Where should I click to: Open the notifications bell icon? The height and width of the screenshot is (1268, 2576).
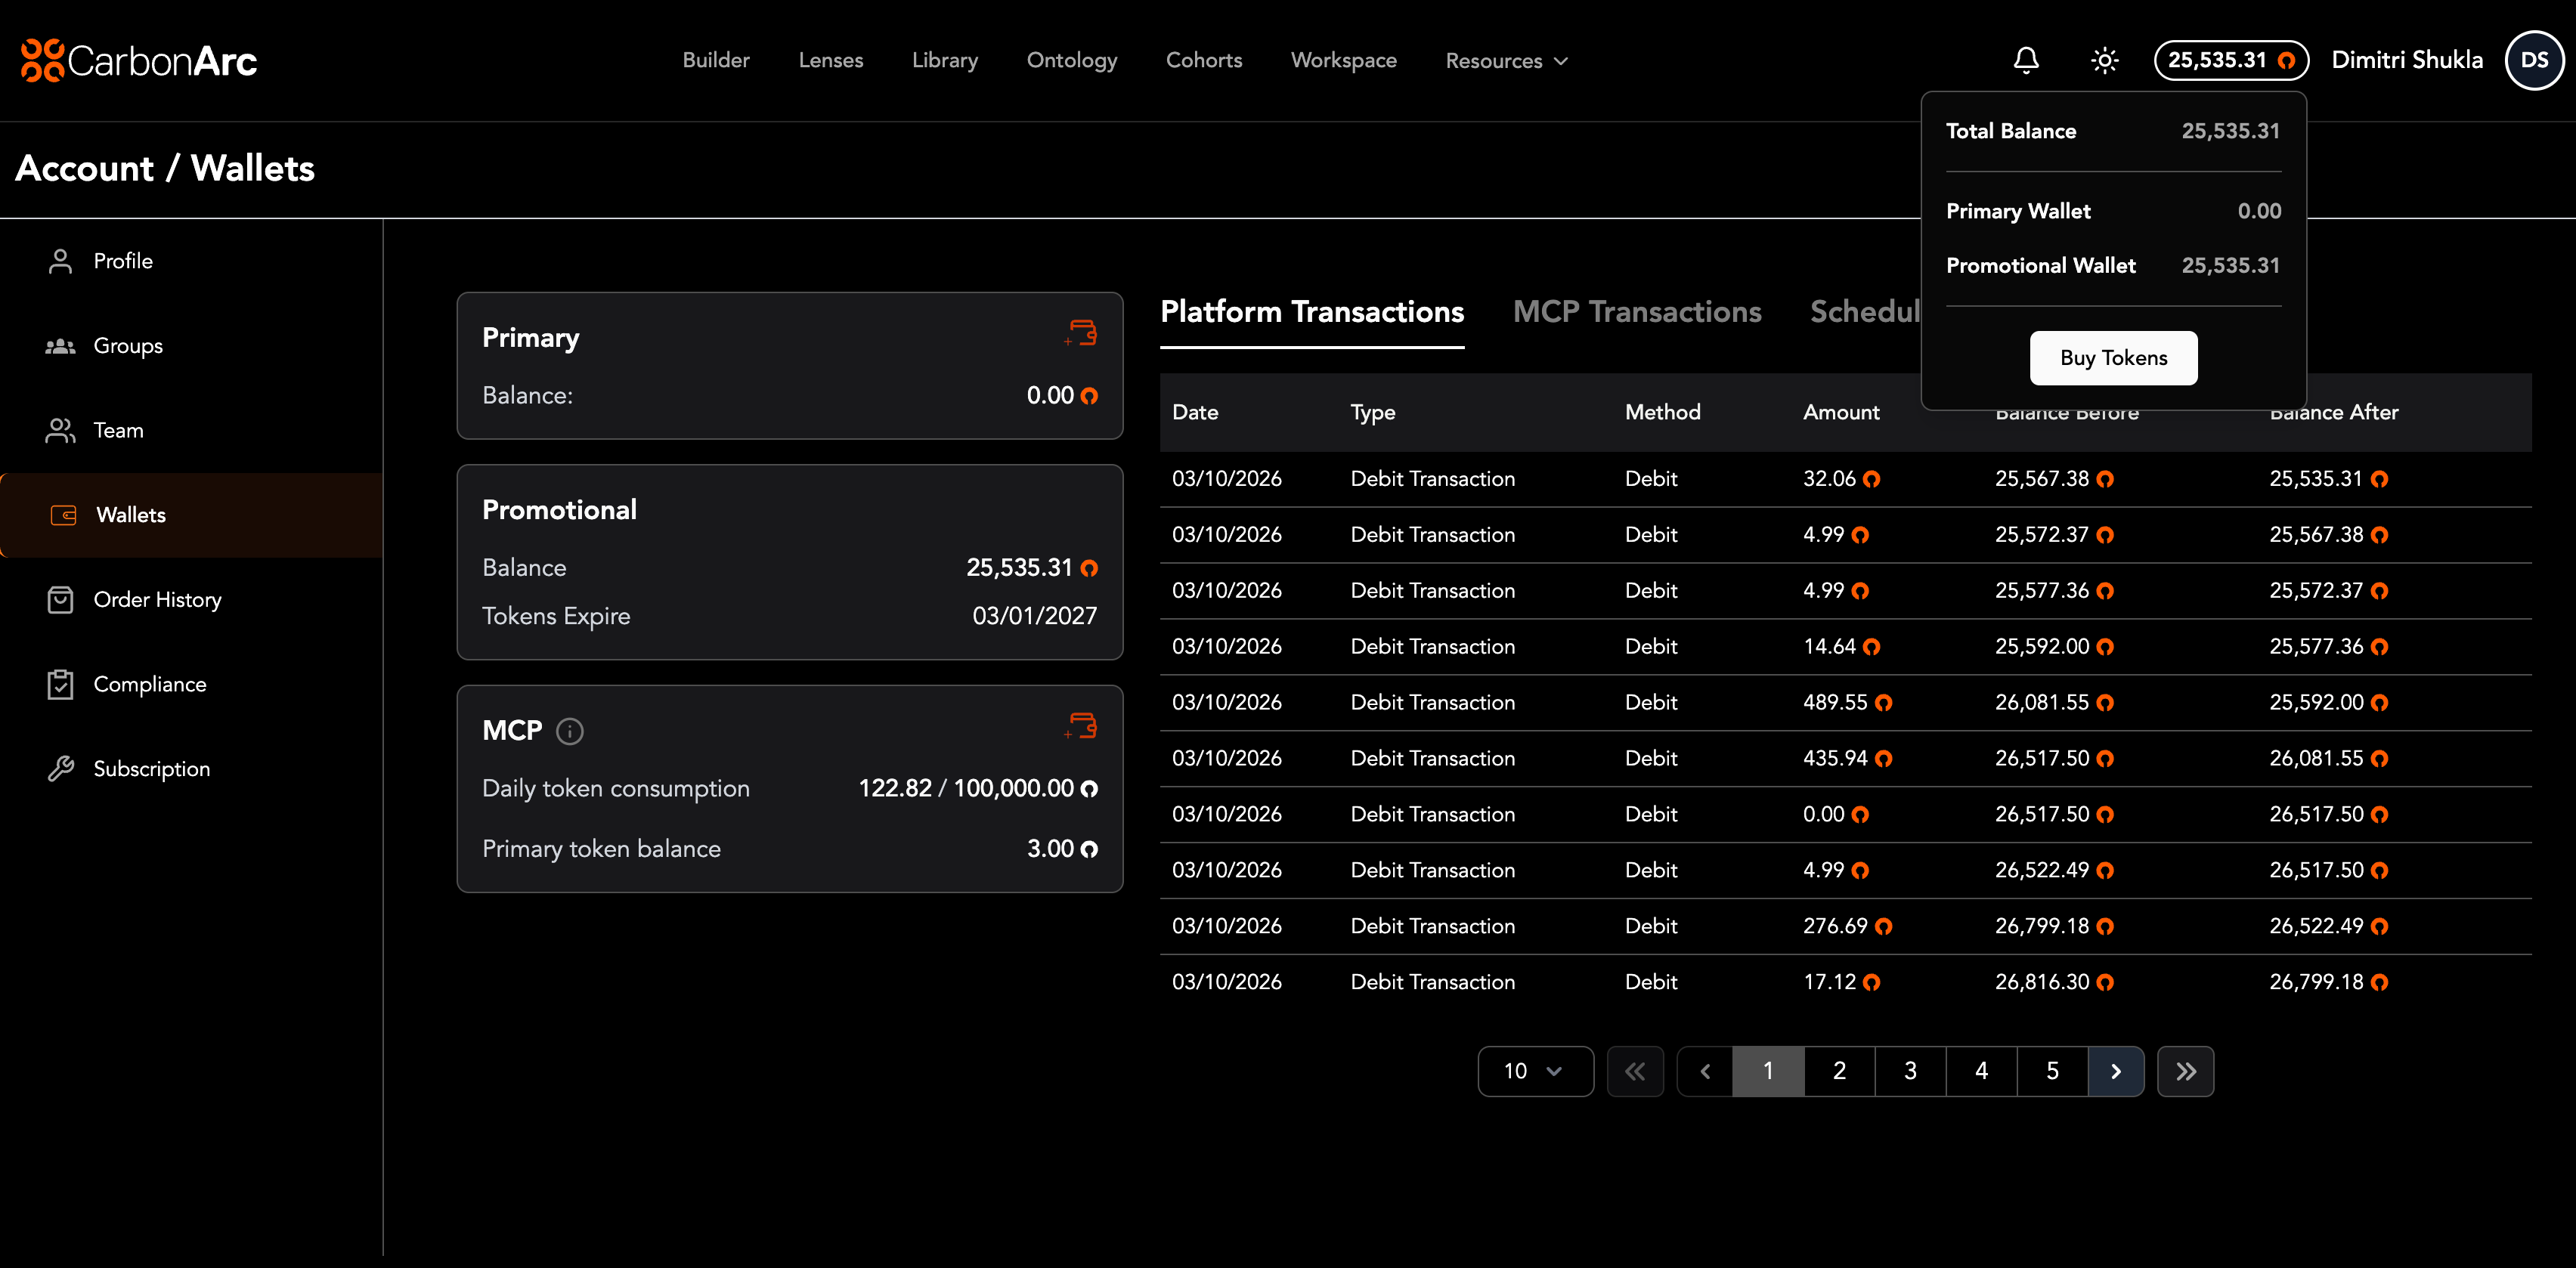[2026, 60]
